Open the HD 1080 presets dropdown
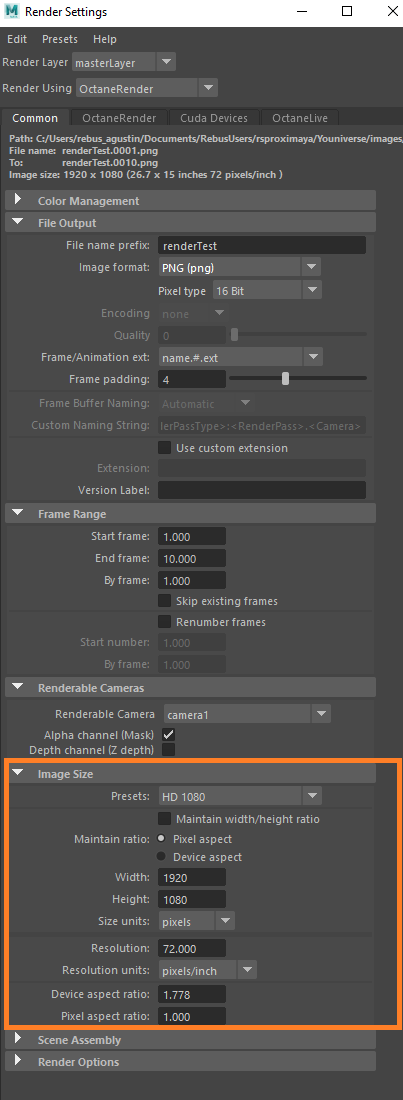403x1100 pixels. coord(240,796)
